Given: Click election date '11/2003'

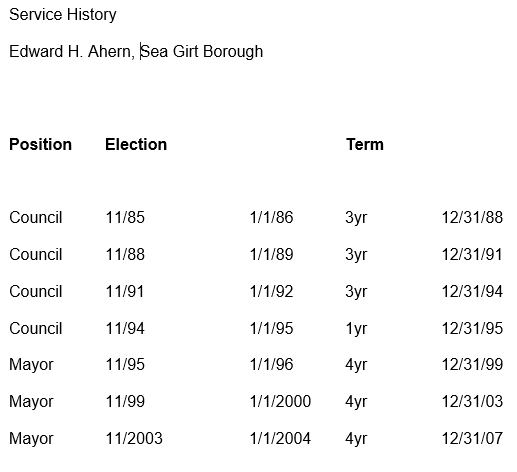Looking at the screenshot, I should [134, 439].
